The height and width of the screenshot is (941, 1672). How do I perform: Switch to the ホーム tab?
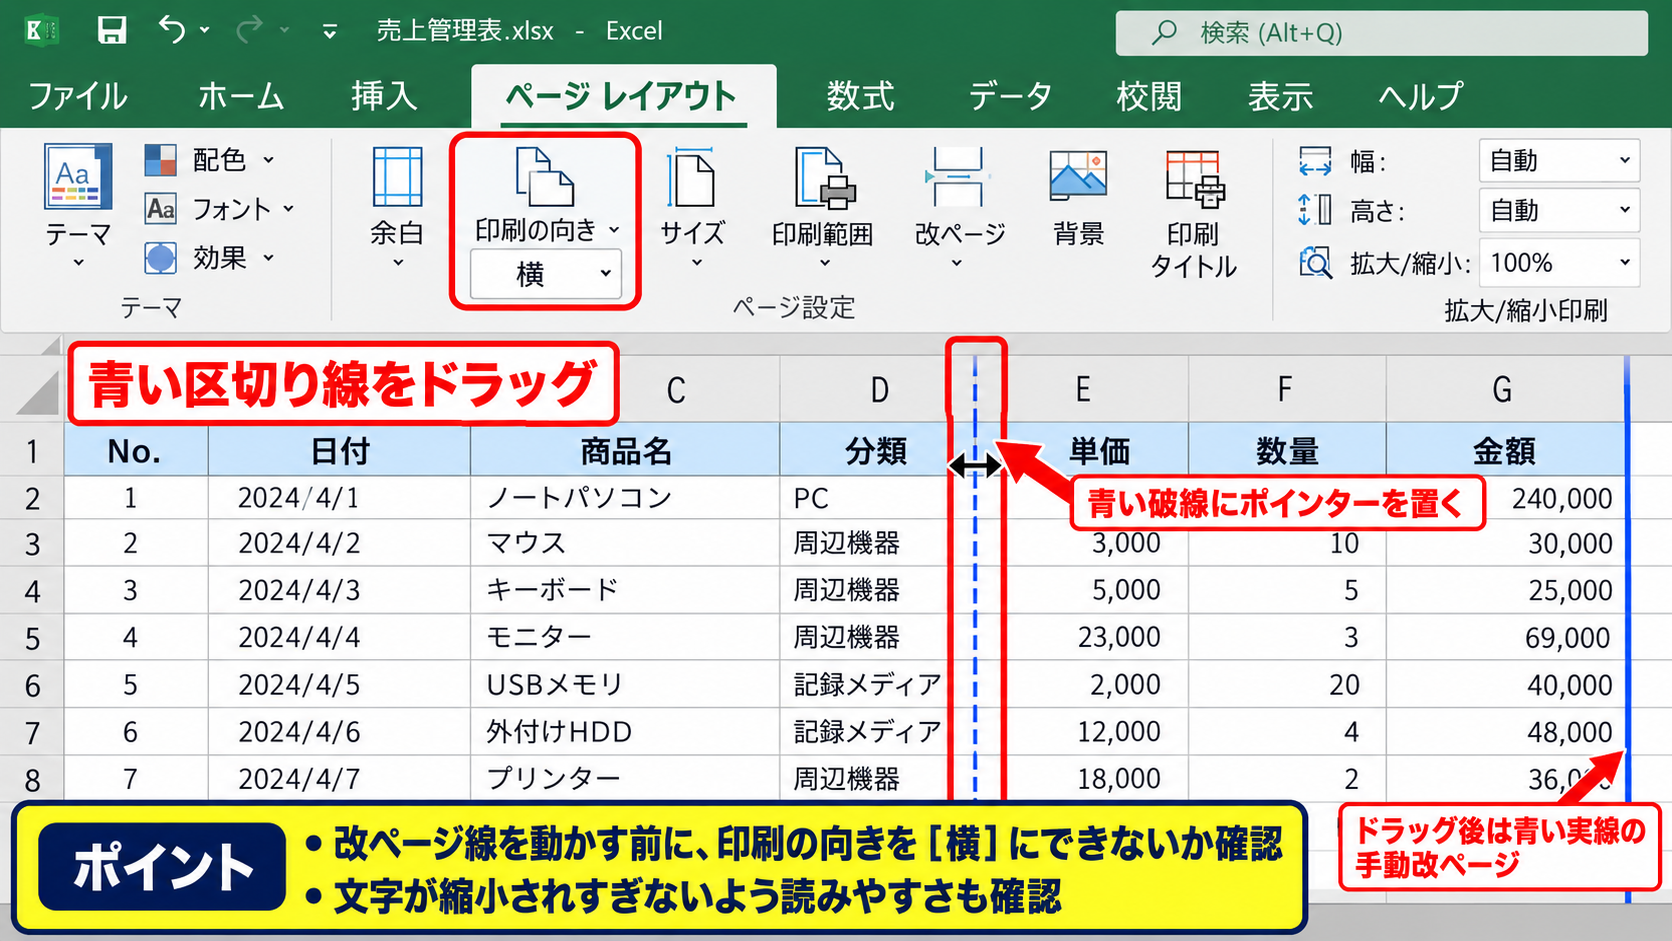tap(241, 96)
